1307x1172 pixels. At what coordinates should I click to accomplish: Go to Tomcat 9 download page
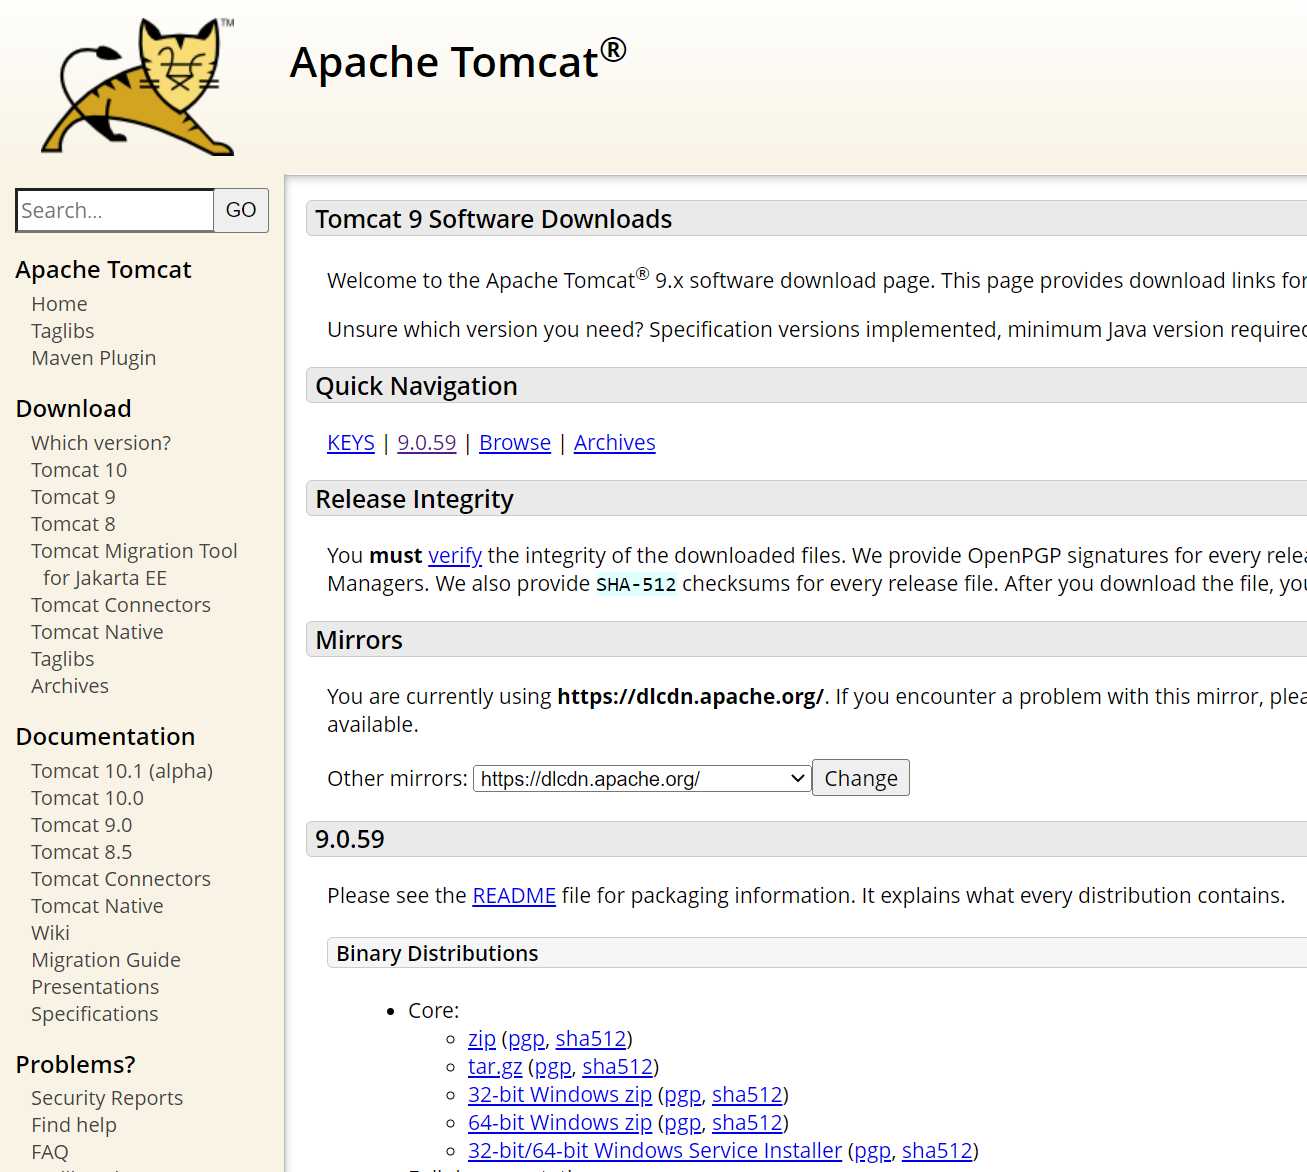[73, 497]
